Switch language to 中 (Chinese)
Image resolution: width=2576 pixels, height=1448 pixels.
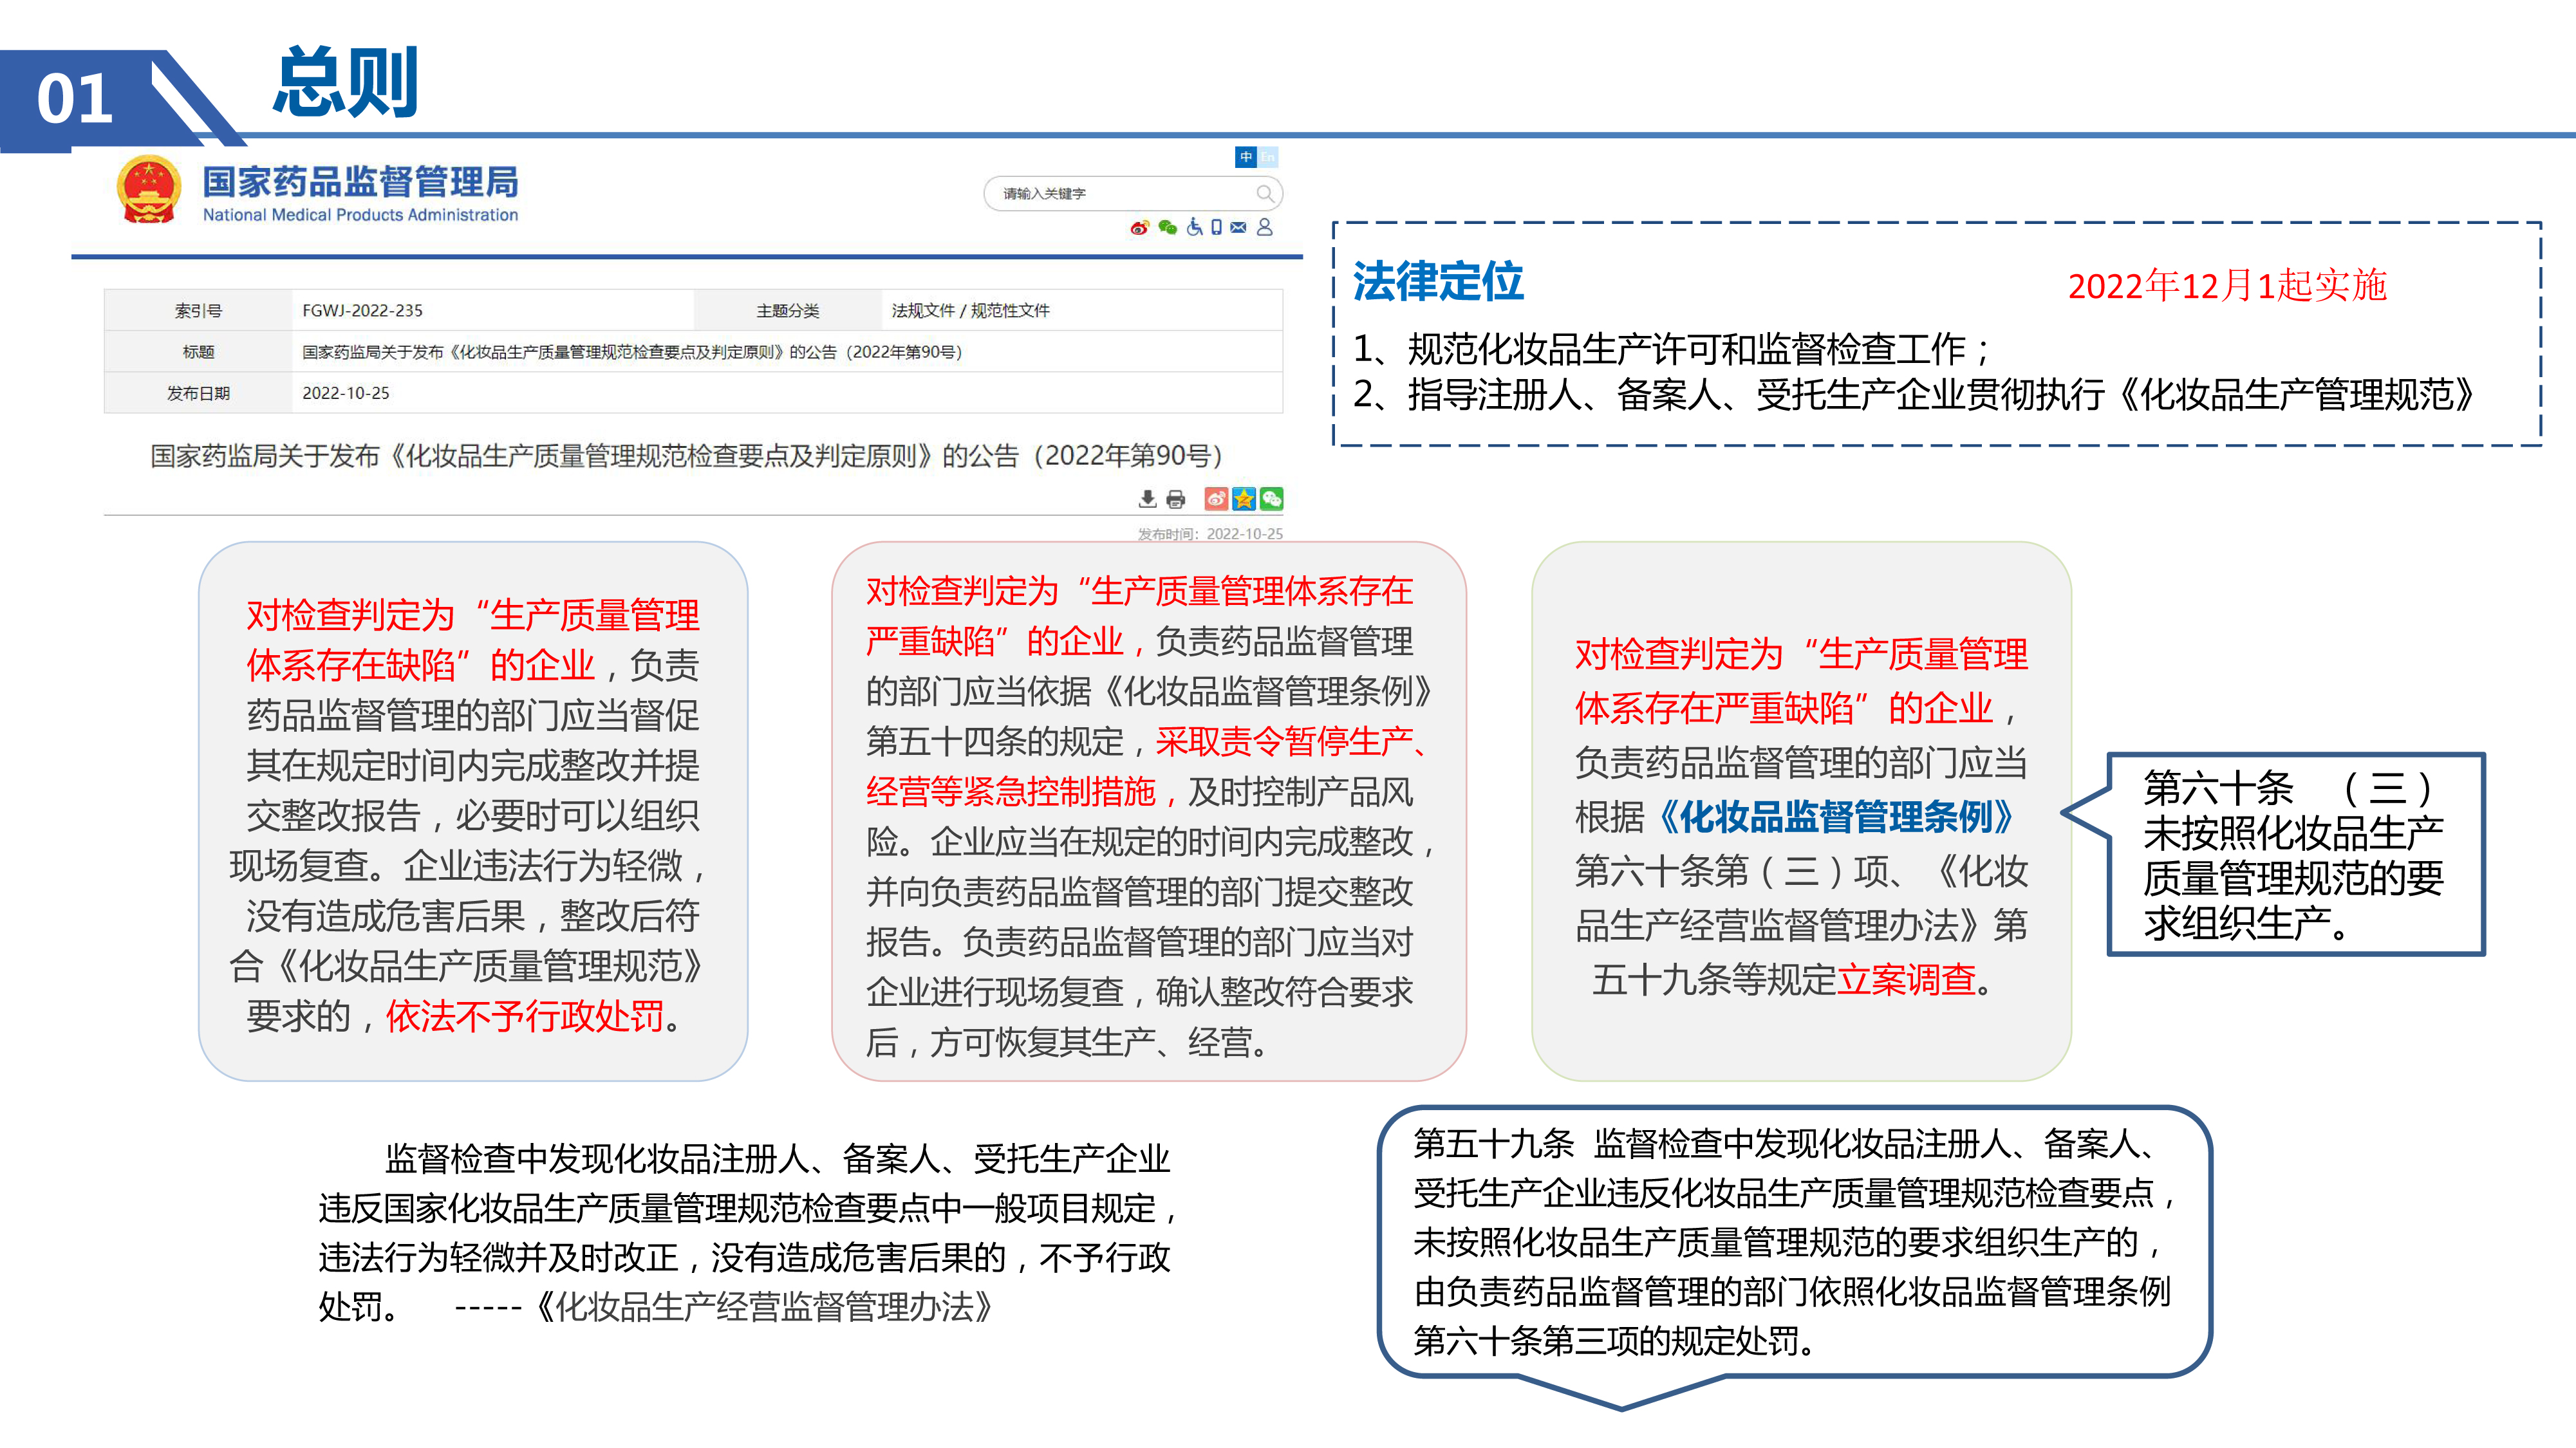(1246, 157)
